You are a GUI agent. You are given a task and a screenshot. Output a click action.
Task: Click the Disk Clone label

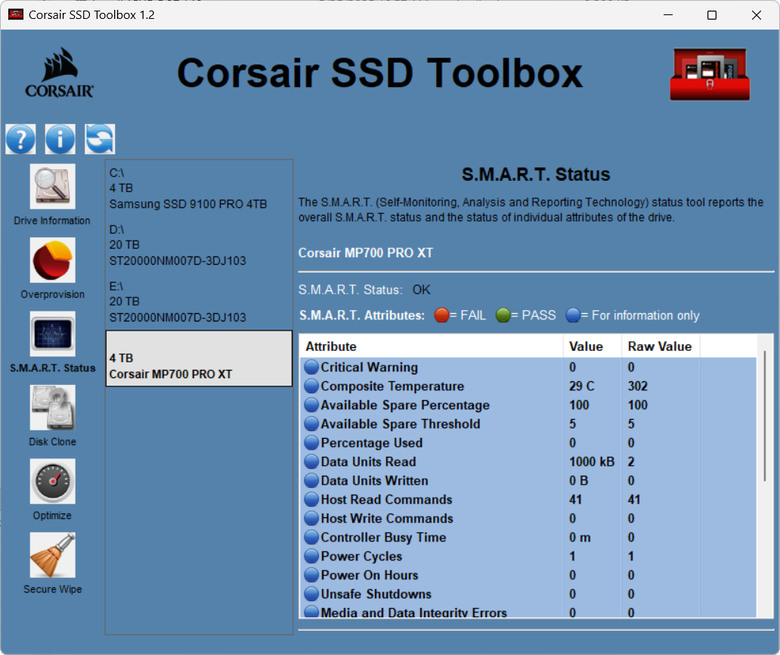[52, 442]
